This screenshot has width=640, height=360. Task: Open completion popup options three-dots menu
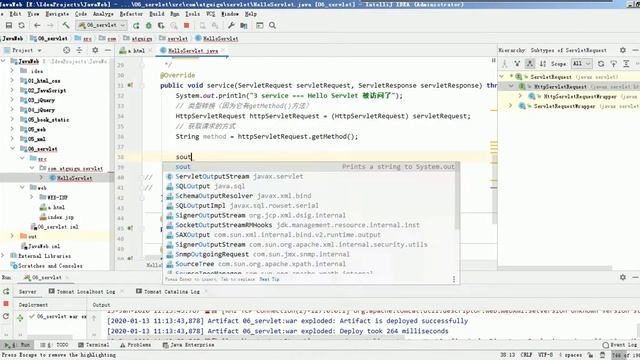click(x=453, y=279)
